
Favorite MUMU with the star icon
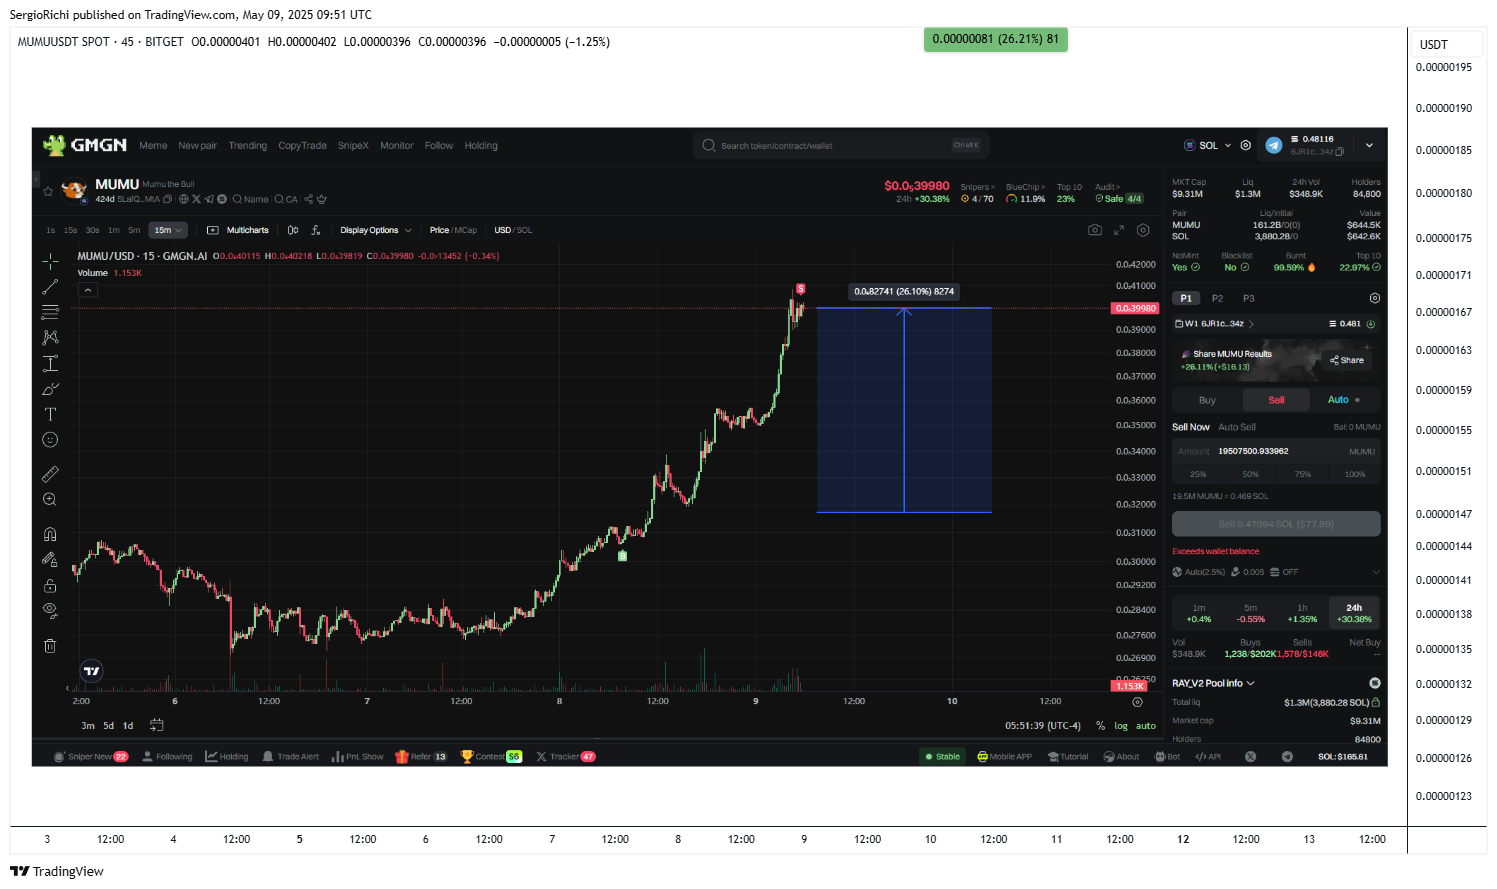pyautogui.click(x=48, y=191)
